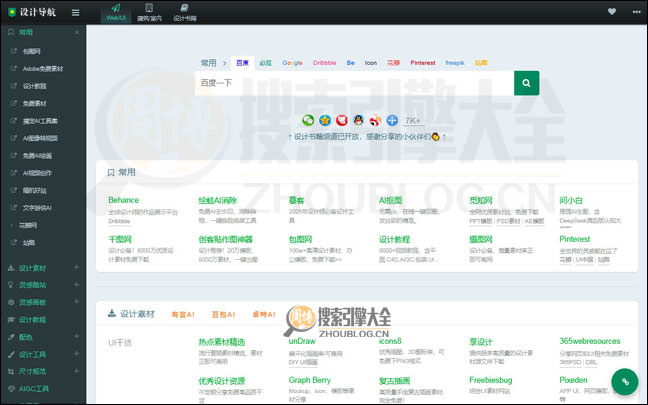The width and height of the screenshot is (648, 405).
Task: Click the bookmark icon in 常用 section header
Action: [x=111, y=172]
